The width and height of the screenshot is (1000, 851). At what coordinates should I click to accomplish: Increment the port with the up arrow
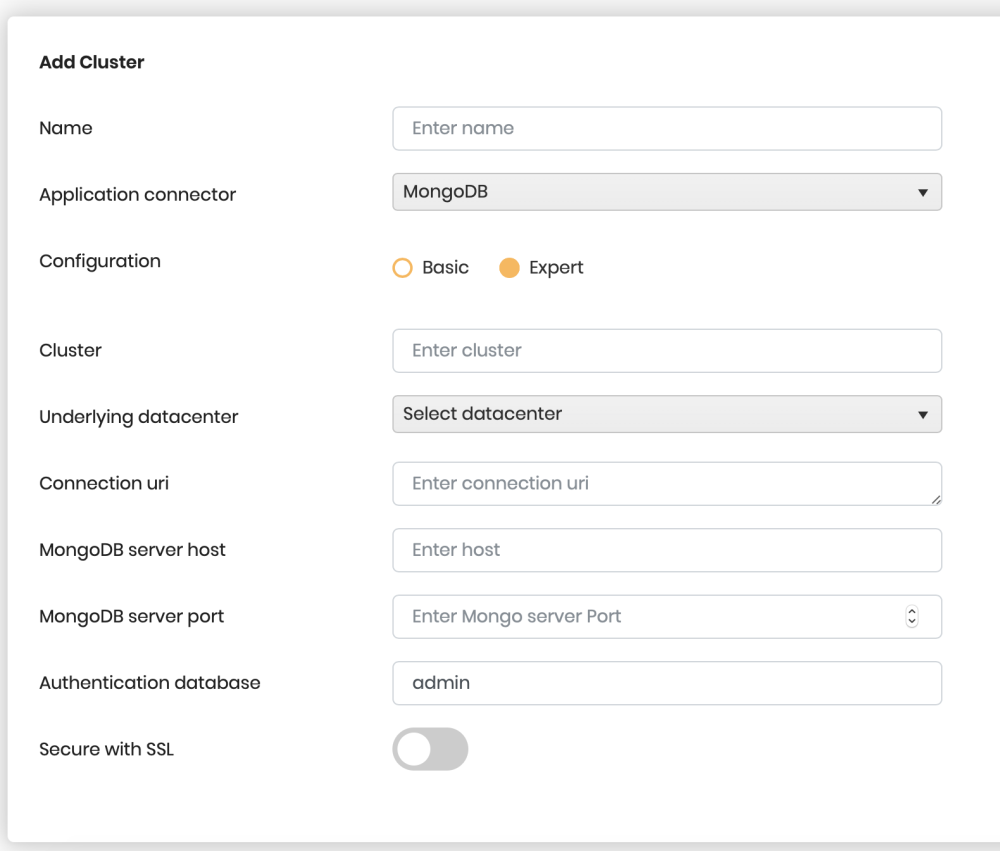[911, 611]
